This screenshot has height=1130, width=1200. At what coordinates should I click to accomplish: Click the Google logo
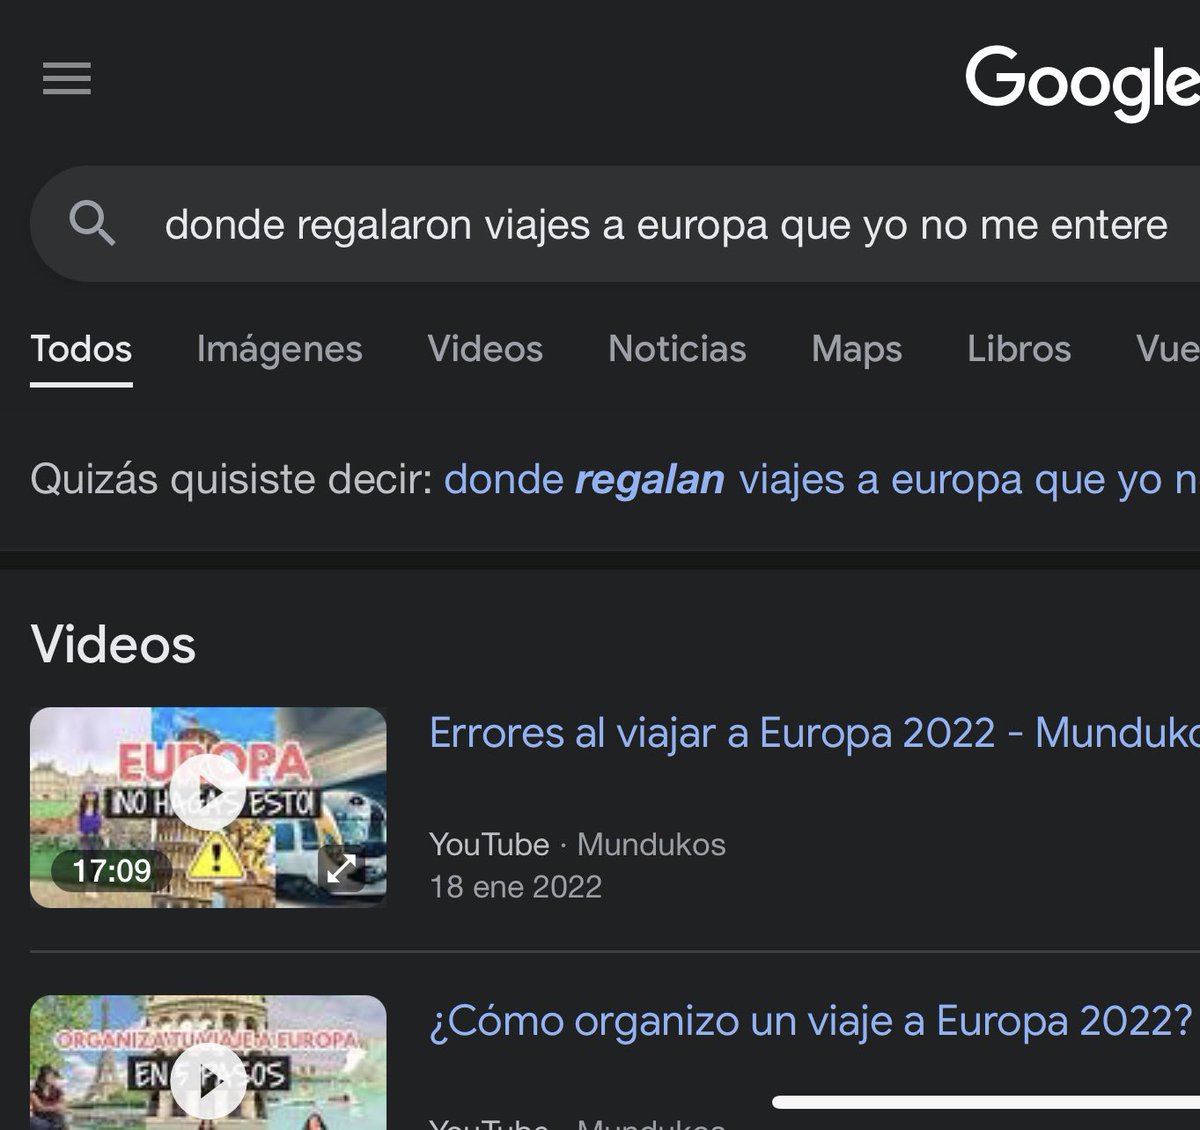pyautogui.click(x=1082, y=83)
